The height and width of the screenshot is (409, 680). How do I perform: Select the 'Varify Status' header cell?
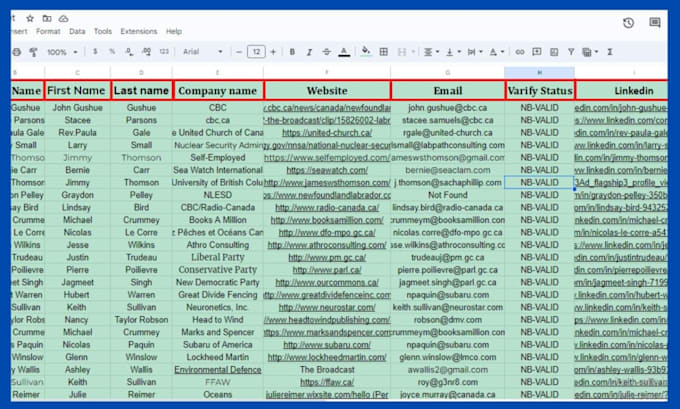[540, 91]
